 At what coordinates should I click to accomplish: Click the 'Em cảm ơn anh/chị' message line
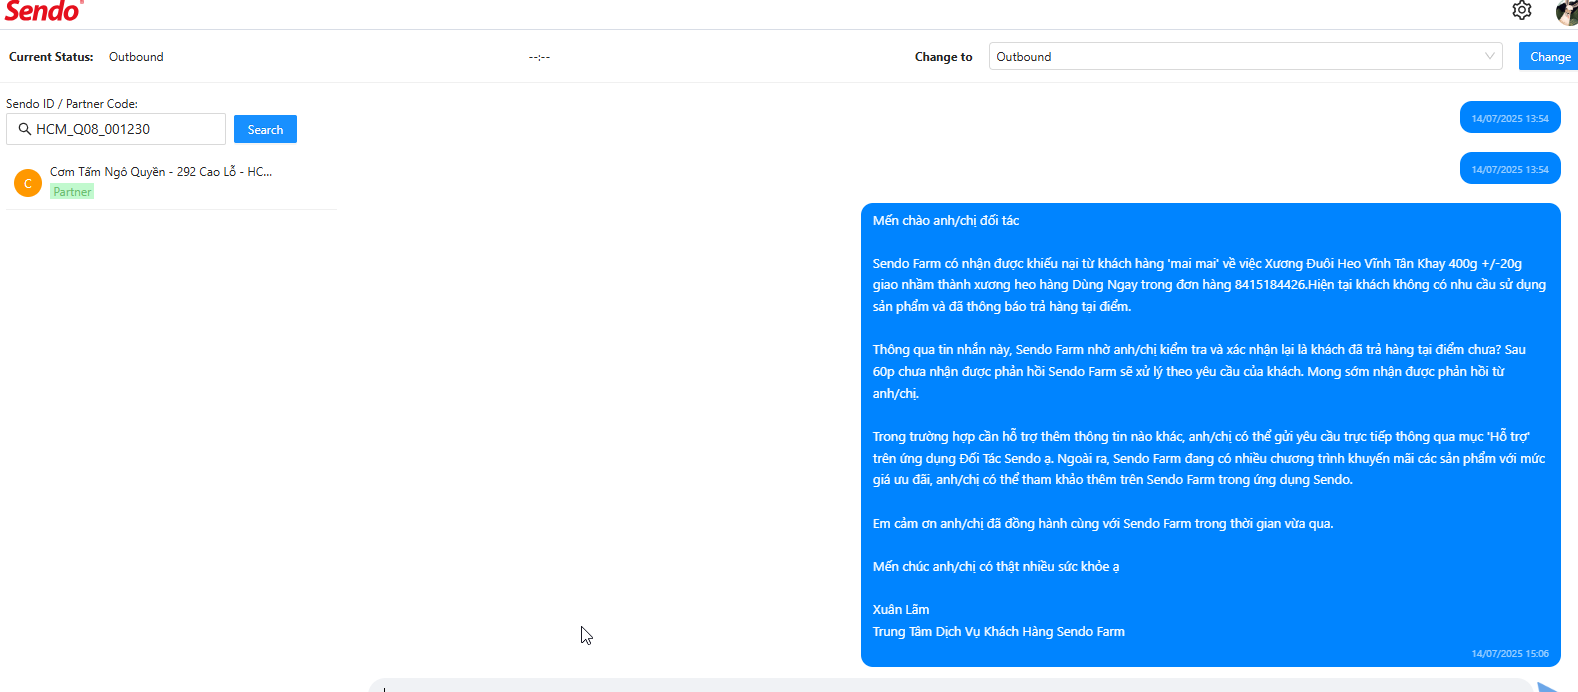(x=1103, y=524)
